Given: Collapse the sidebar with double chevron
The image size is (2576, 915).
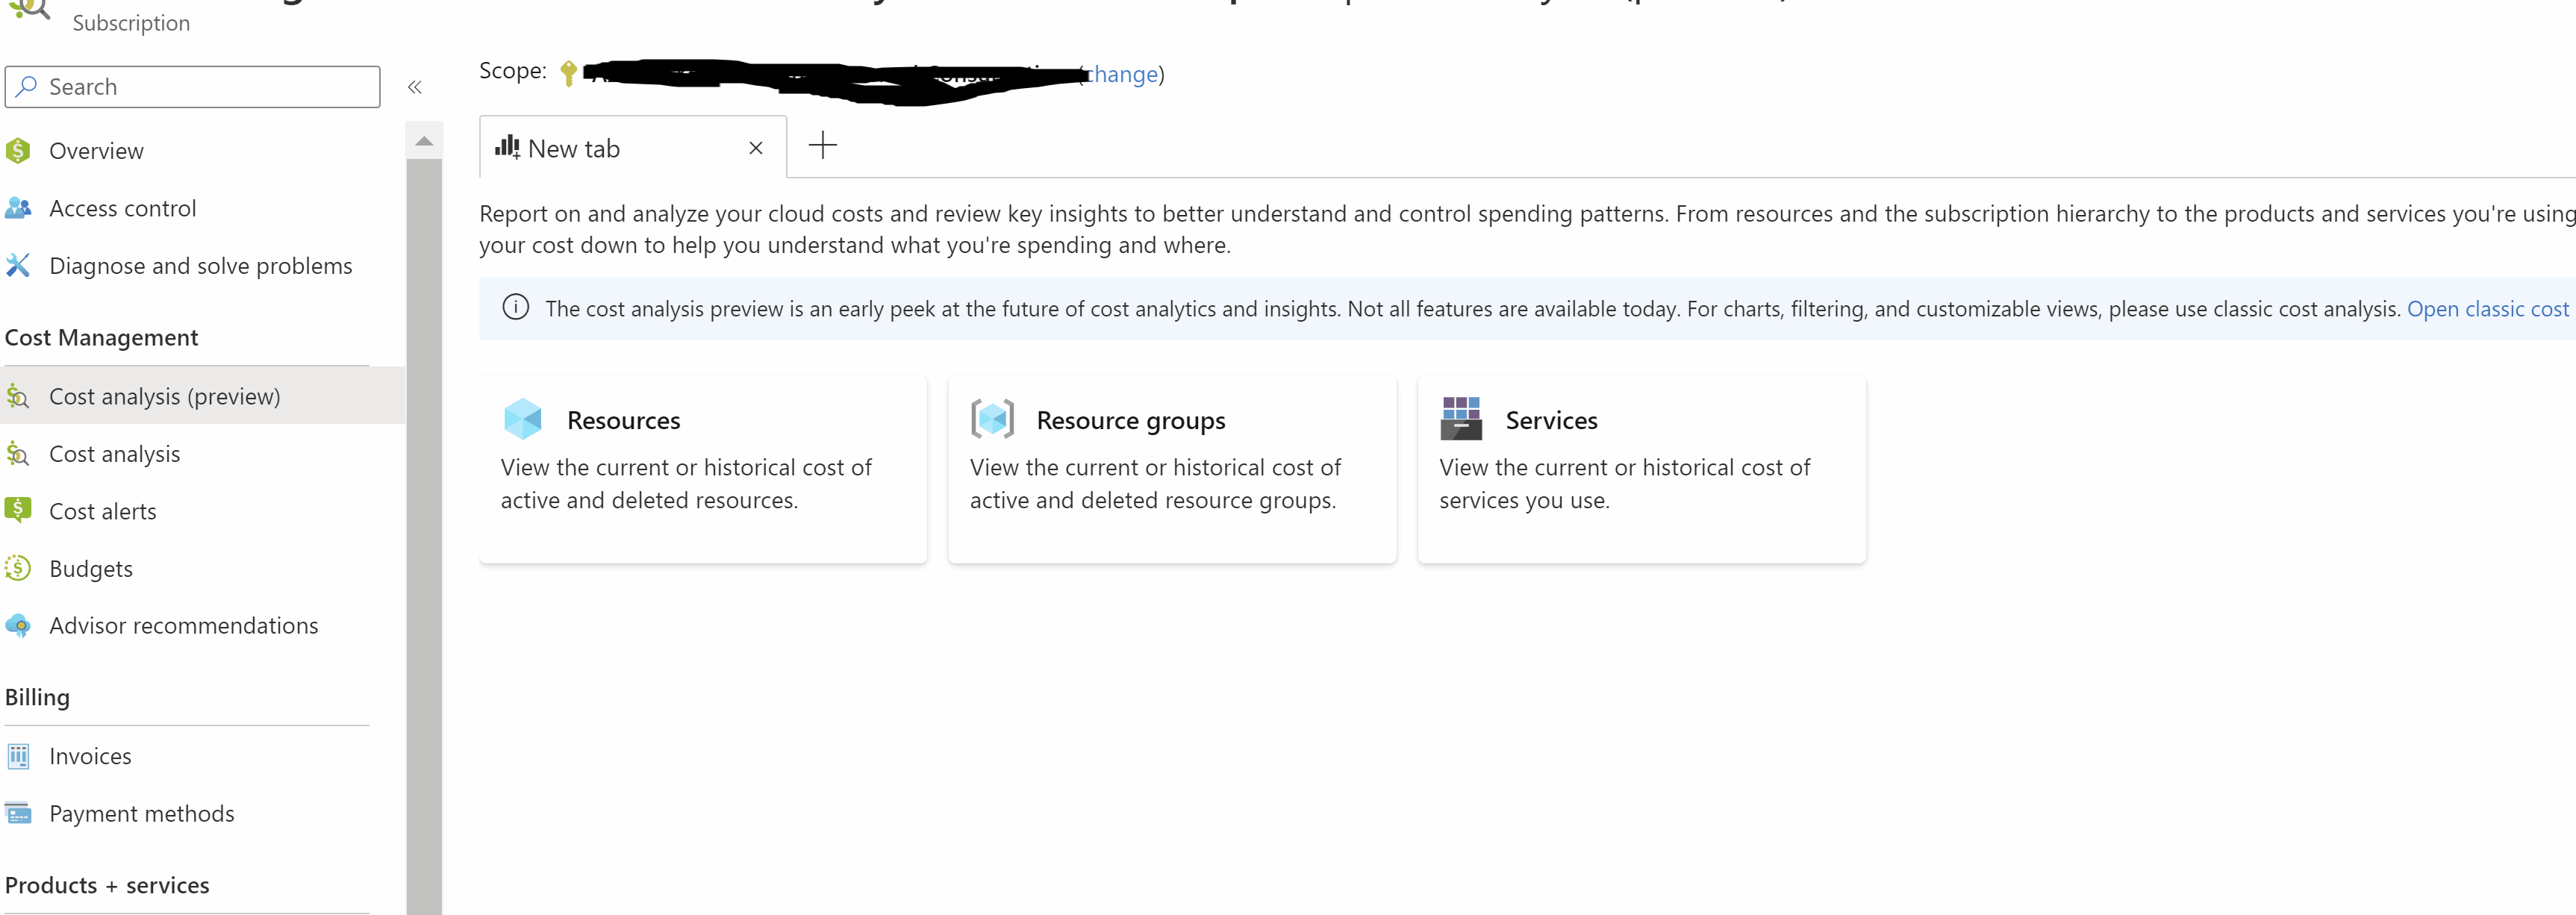Looking at the screenshot, I should pos(415,88).
